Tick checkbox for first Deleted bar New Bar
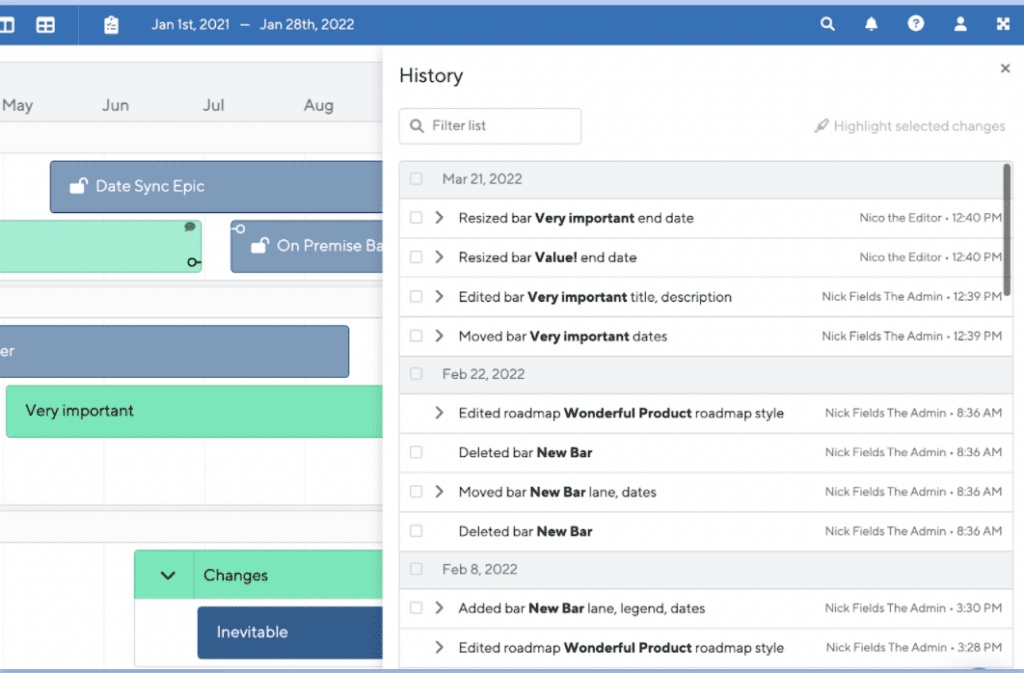The width and height of the screenshot is (1024, 673). [x=416, y=453]
